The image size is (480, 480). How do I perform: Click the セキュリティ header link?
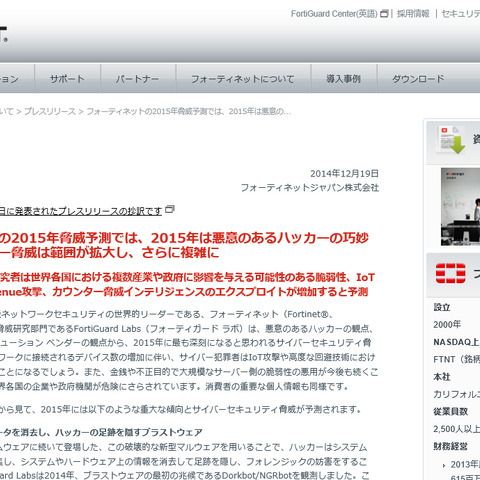461,14
